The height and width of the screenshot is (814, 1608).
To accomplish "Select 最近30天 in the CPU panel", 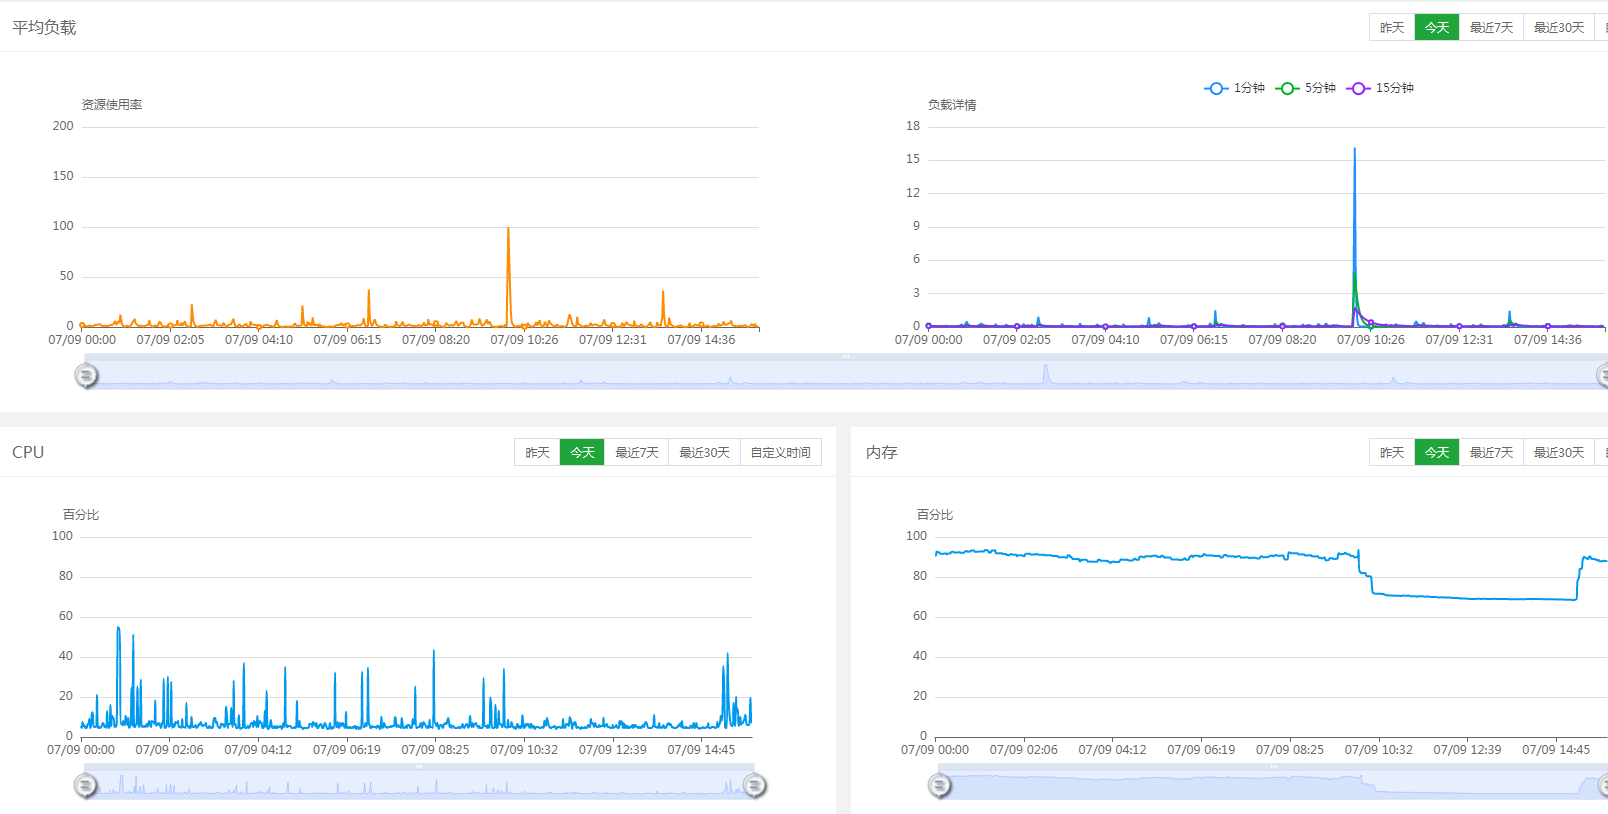I will click(x=704, y=453).
